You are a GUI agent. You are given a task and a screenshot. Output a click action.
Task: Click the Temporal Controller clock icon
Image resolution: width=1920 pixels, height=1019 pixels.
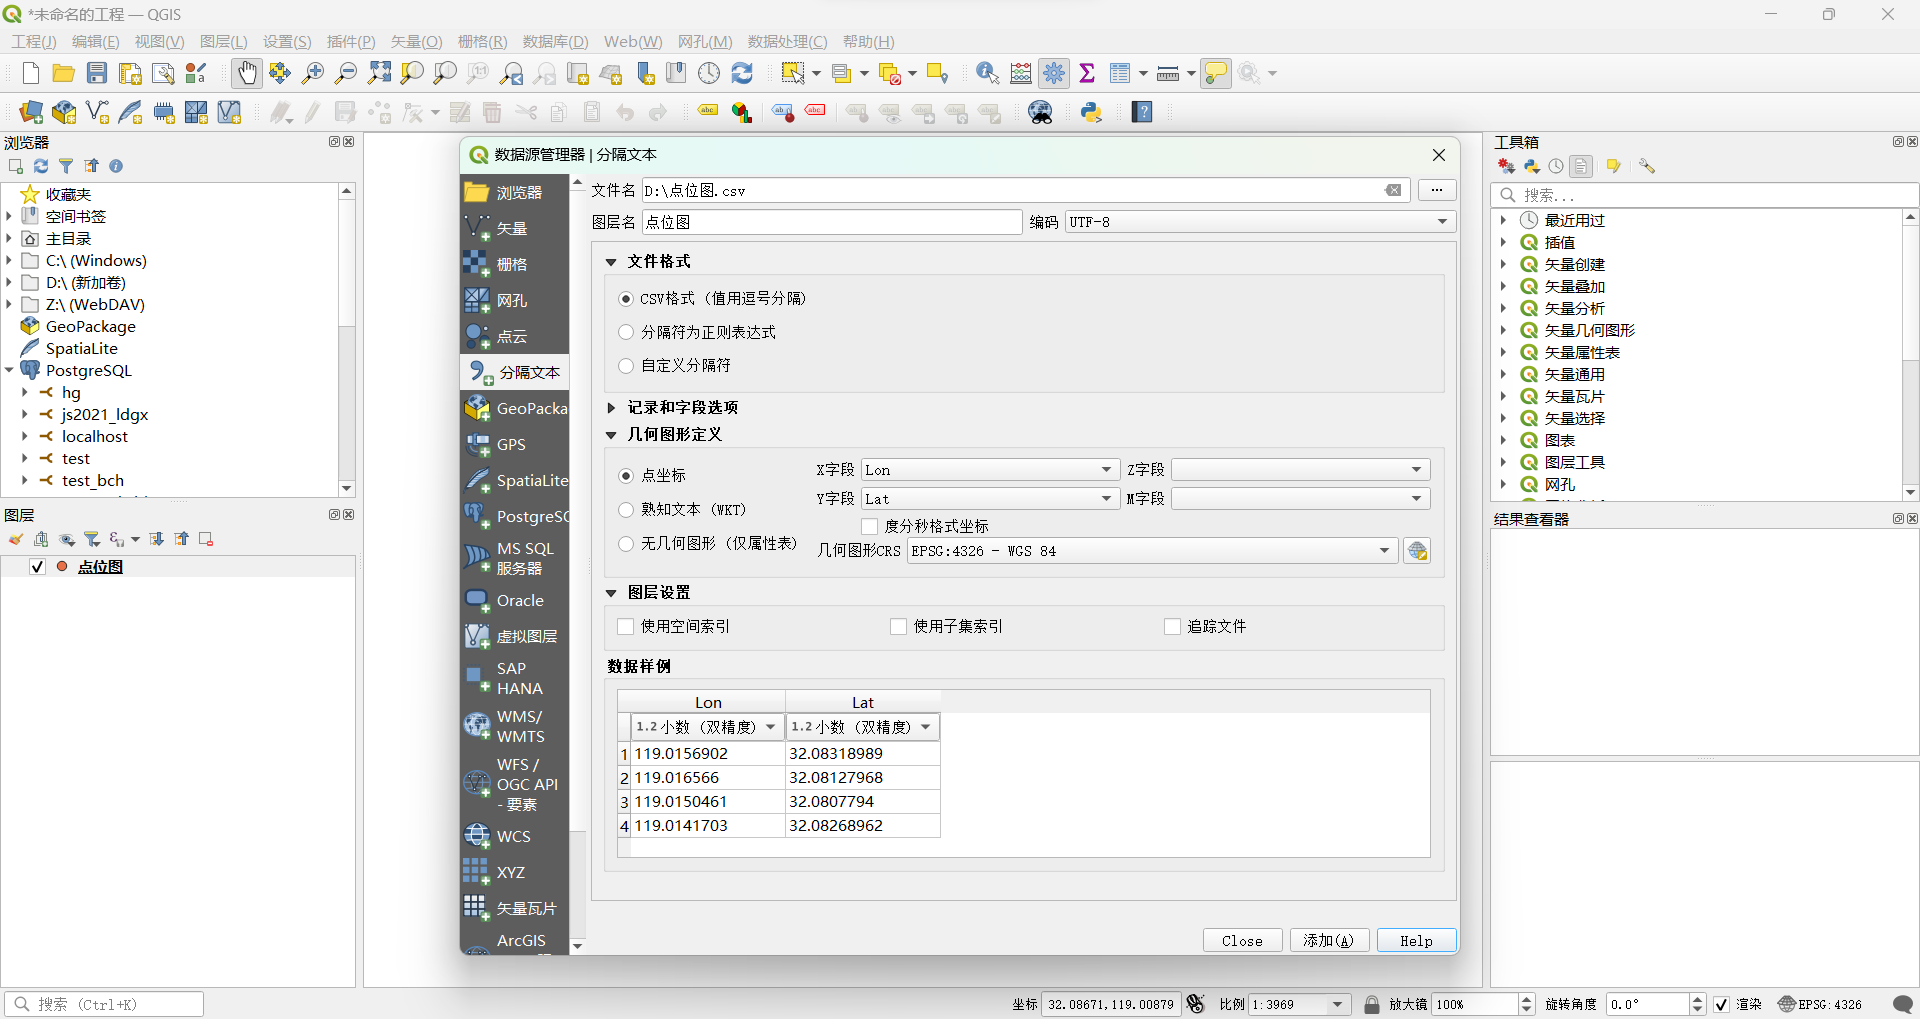point(709,73)
